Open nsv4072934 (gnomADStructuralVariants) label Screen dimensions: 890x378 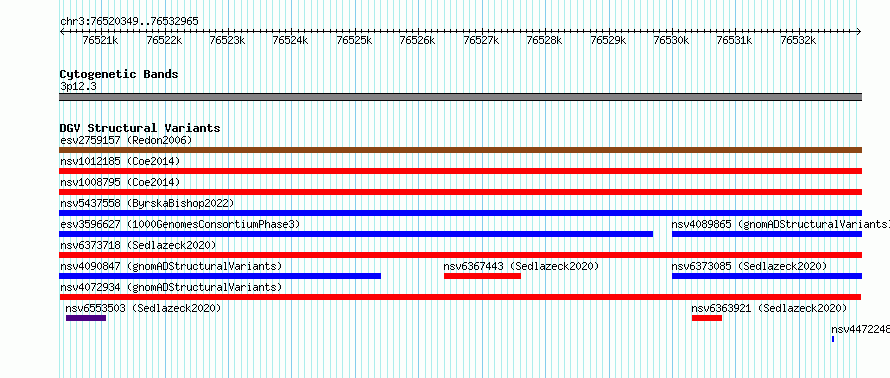pos(171,287)
